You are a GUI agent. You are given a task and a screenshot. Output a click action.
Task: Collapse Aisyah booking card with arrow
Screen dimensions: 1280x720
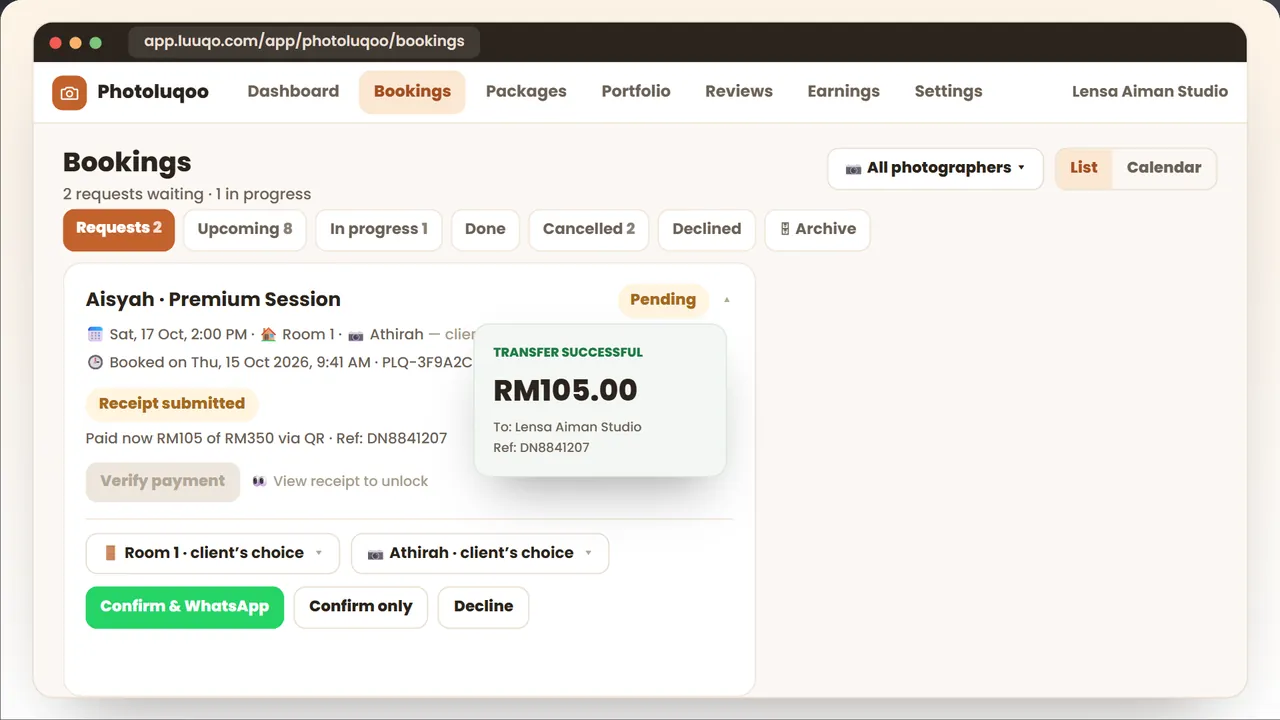pos(727,300)
